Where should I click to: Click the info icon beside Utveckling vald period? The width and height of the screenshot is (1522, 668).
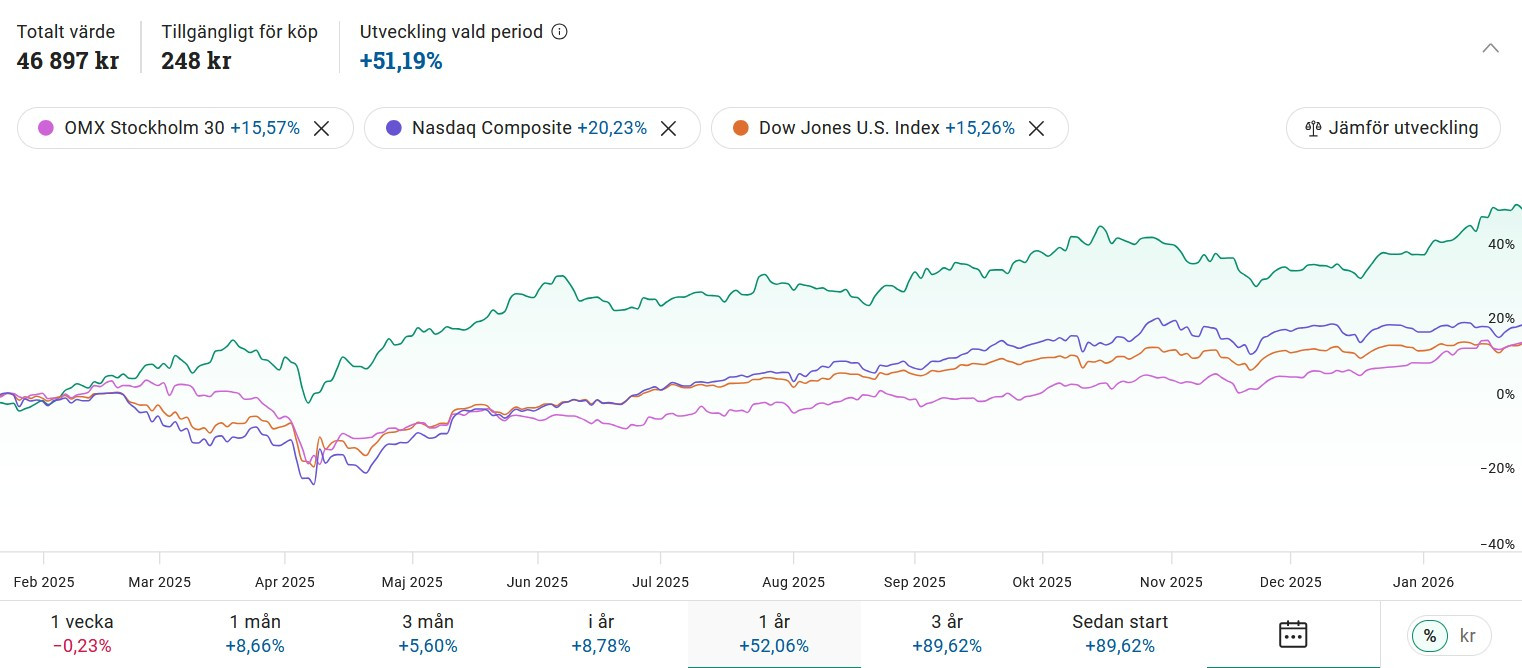pyautogui.click(x=560, y=32)
